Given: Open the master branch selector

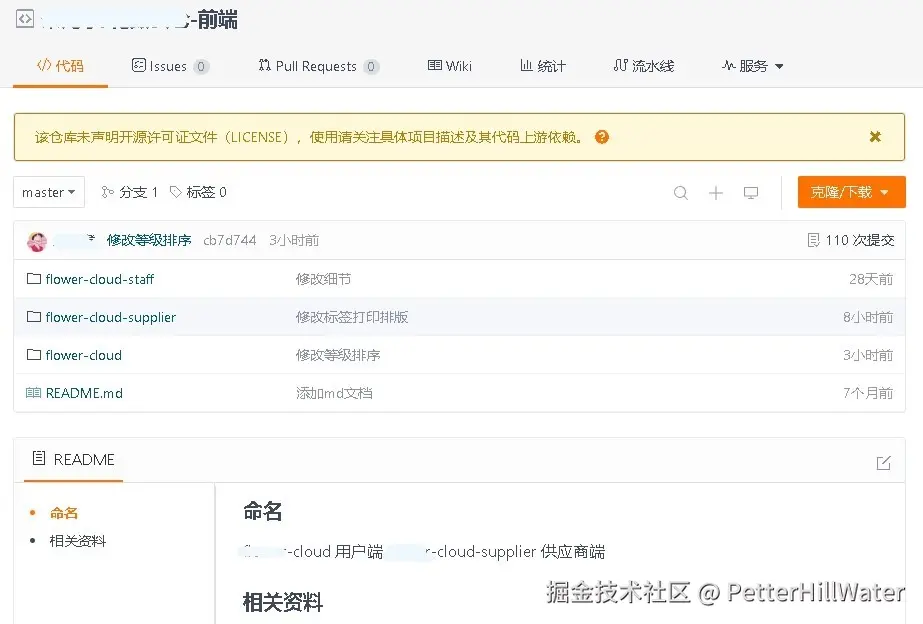Looking at the screenshot, I should click(x=49, y=192).
